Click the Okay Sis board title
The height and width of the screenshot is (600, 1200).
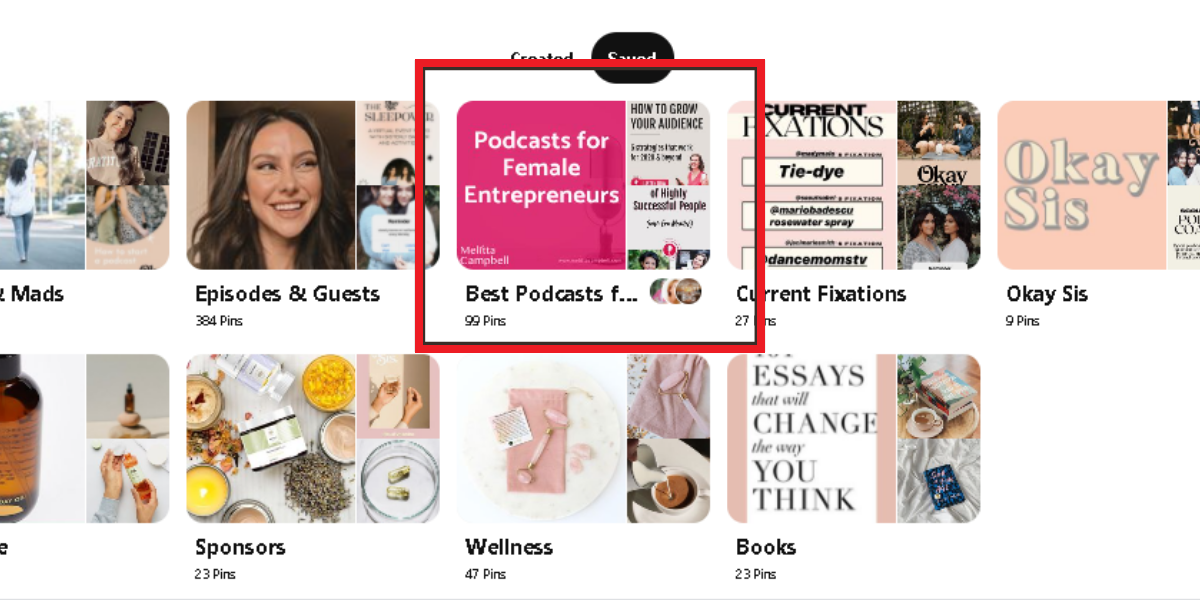pos(1047,294)
